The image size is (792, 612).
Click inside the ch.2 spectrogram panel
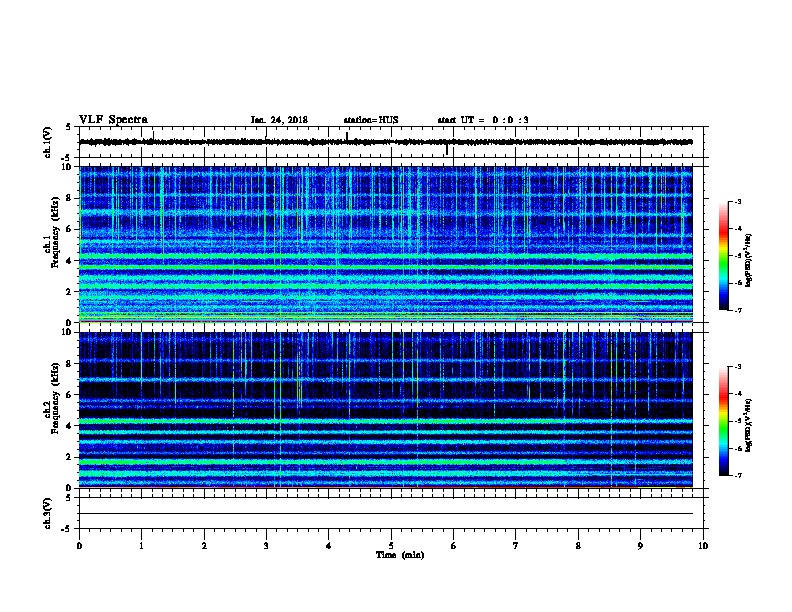click(386, 410)
